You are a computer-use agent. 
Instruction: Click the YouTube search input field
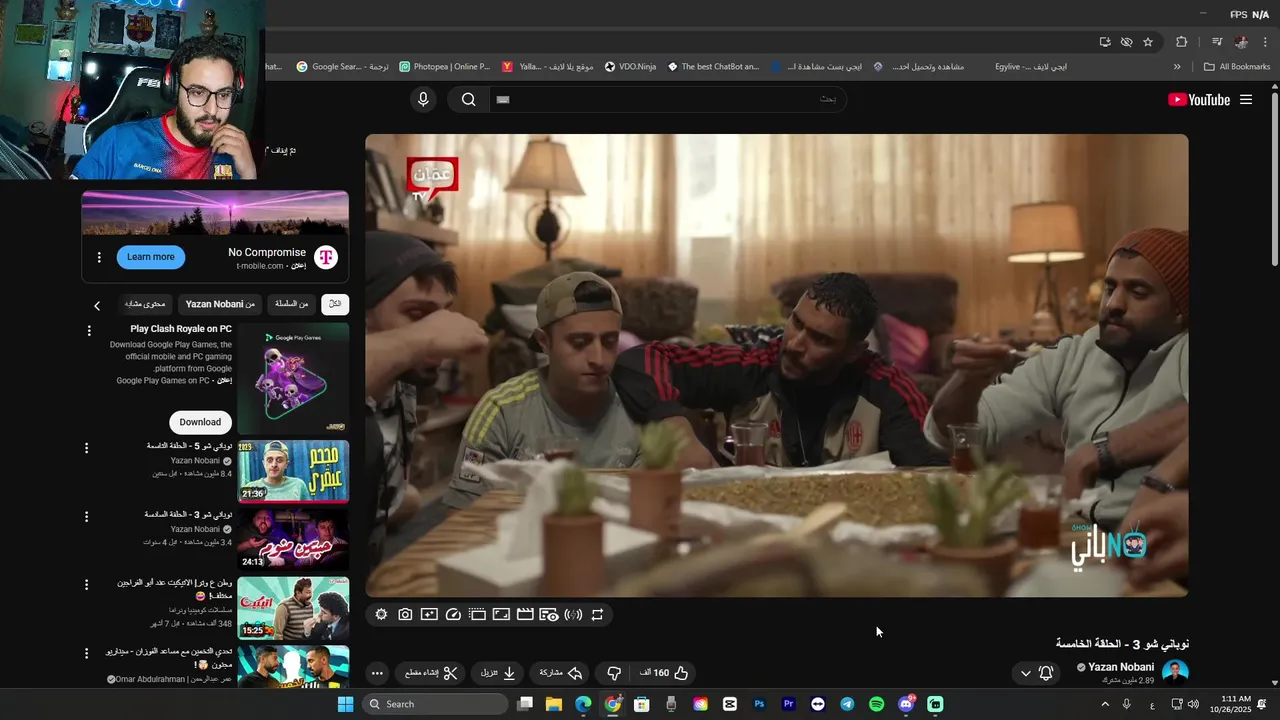click(x=666, y=99)
